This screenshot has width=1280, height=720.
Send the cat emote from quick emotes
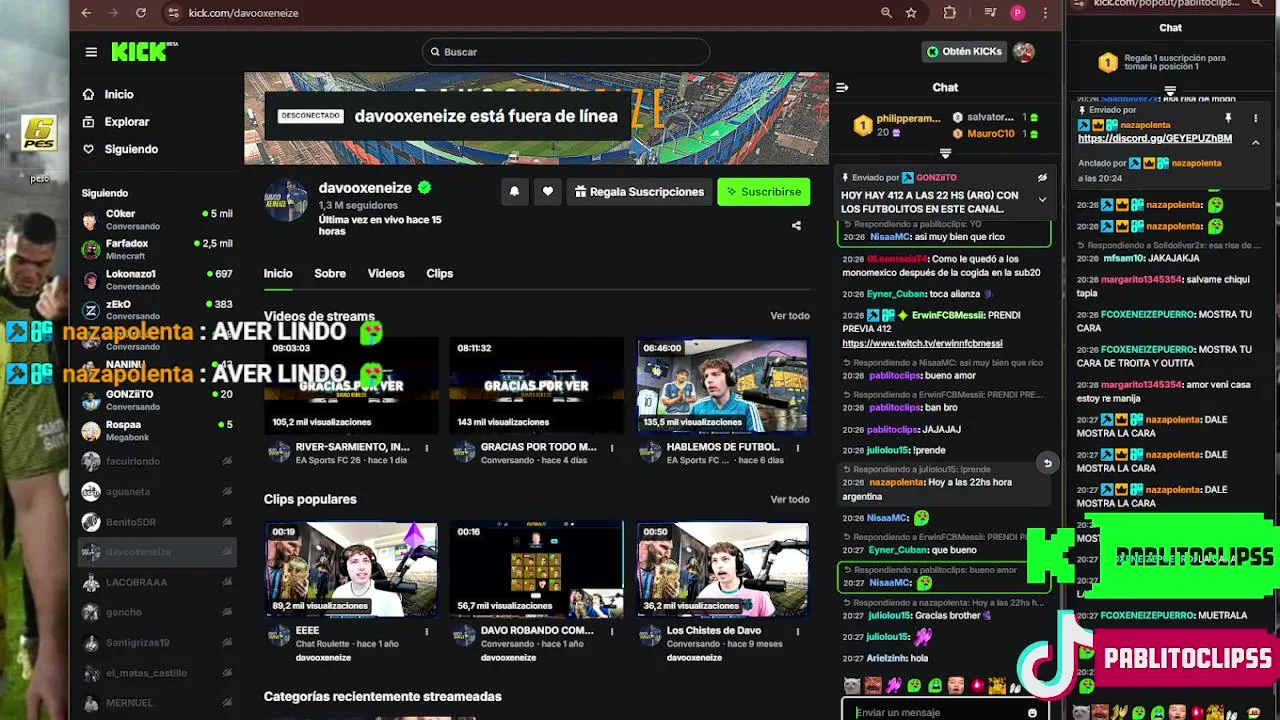[x=851, y=686]
